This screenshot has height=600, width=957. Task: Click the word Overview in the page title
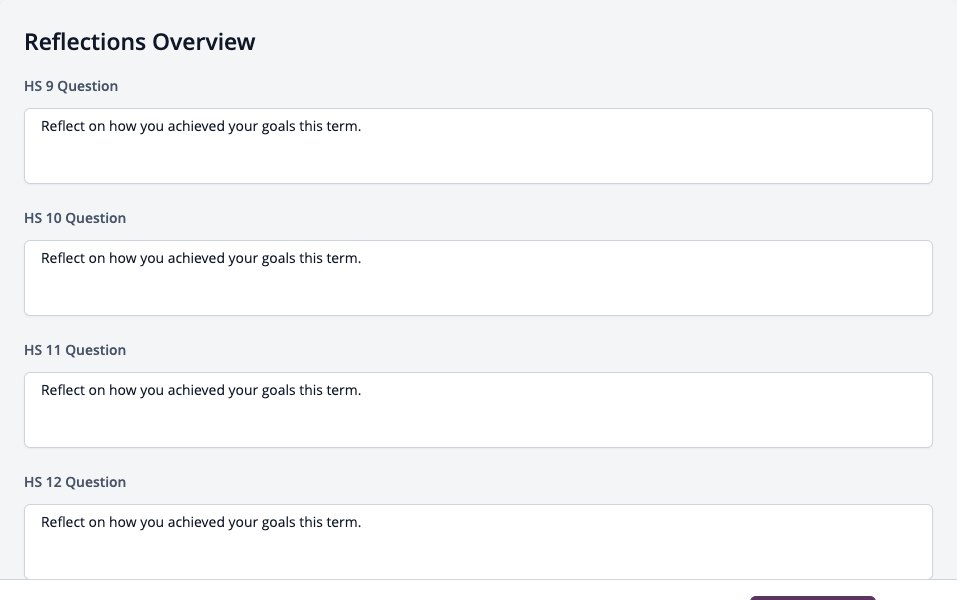tap(203, 42)
